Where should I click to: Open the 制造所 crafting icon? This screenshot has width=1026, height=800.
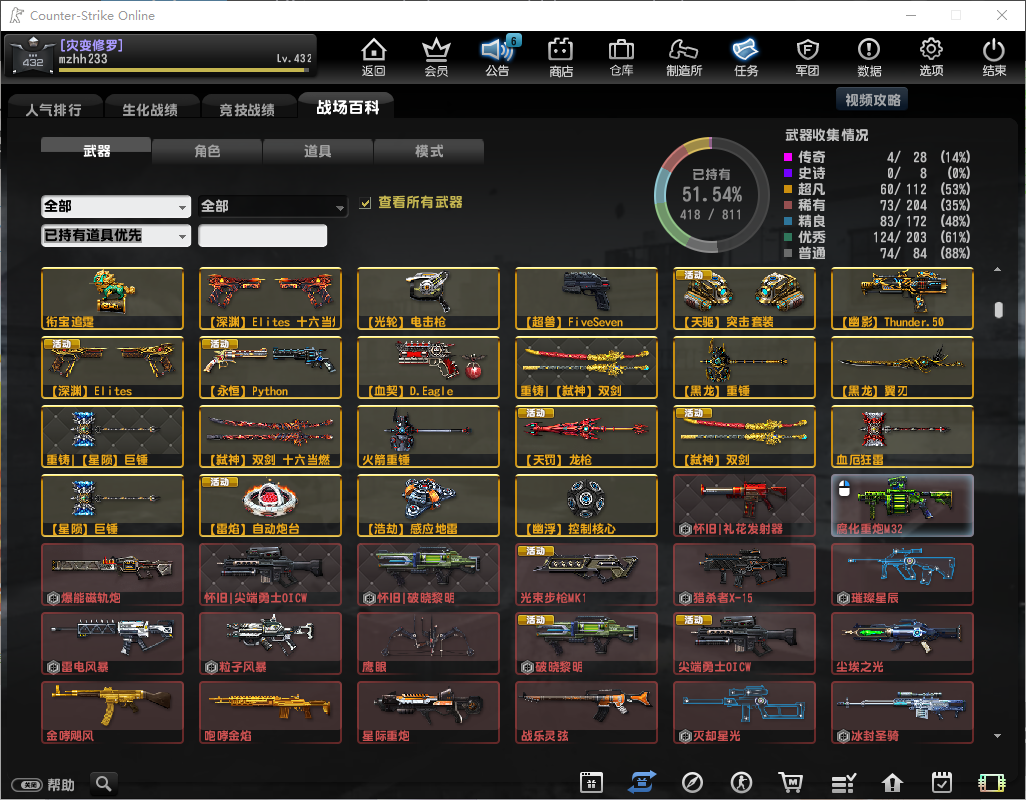684,57
